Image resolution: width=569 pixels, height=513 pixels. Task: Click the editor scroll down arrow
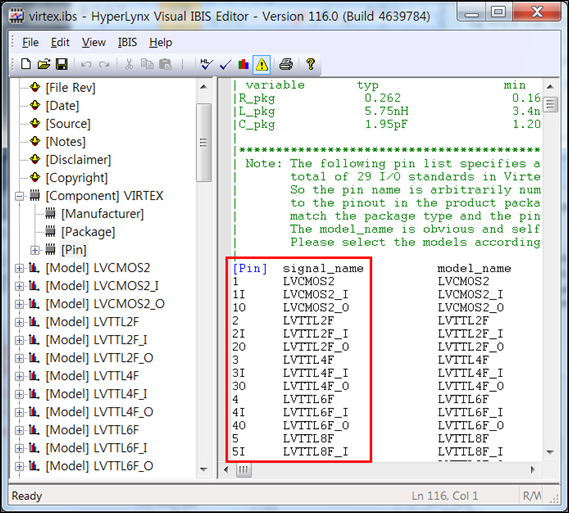point(550,452)
